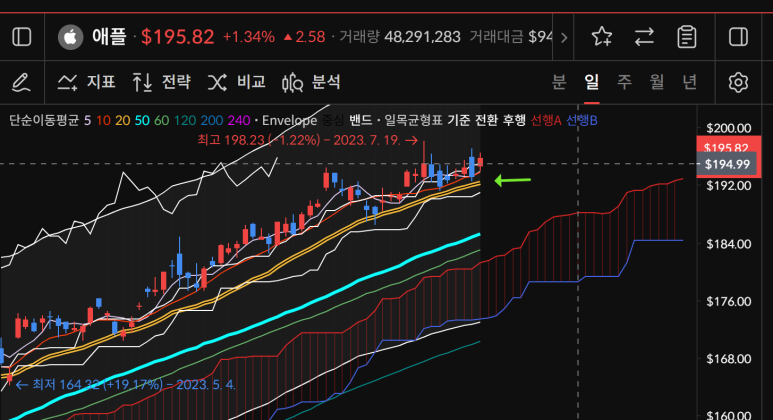Select the drawing pen tool

coord(21,82)
